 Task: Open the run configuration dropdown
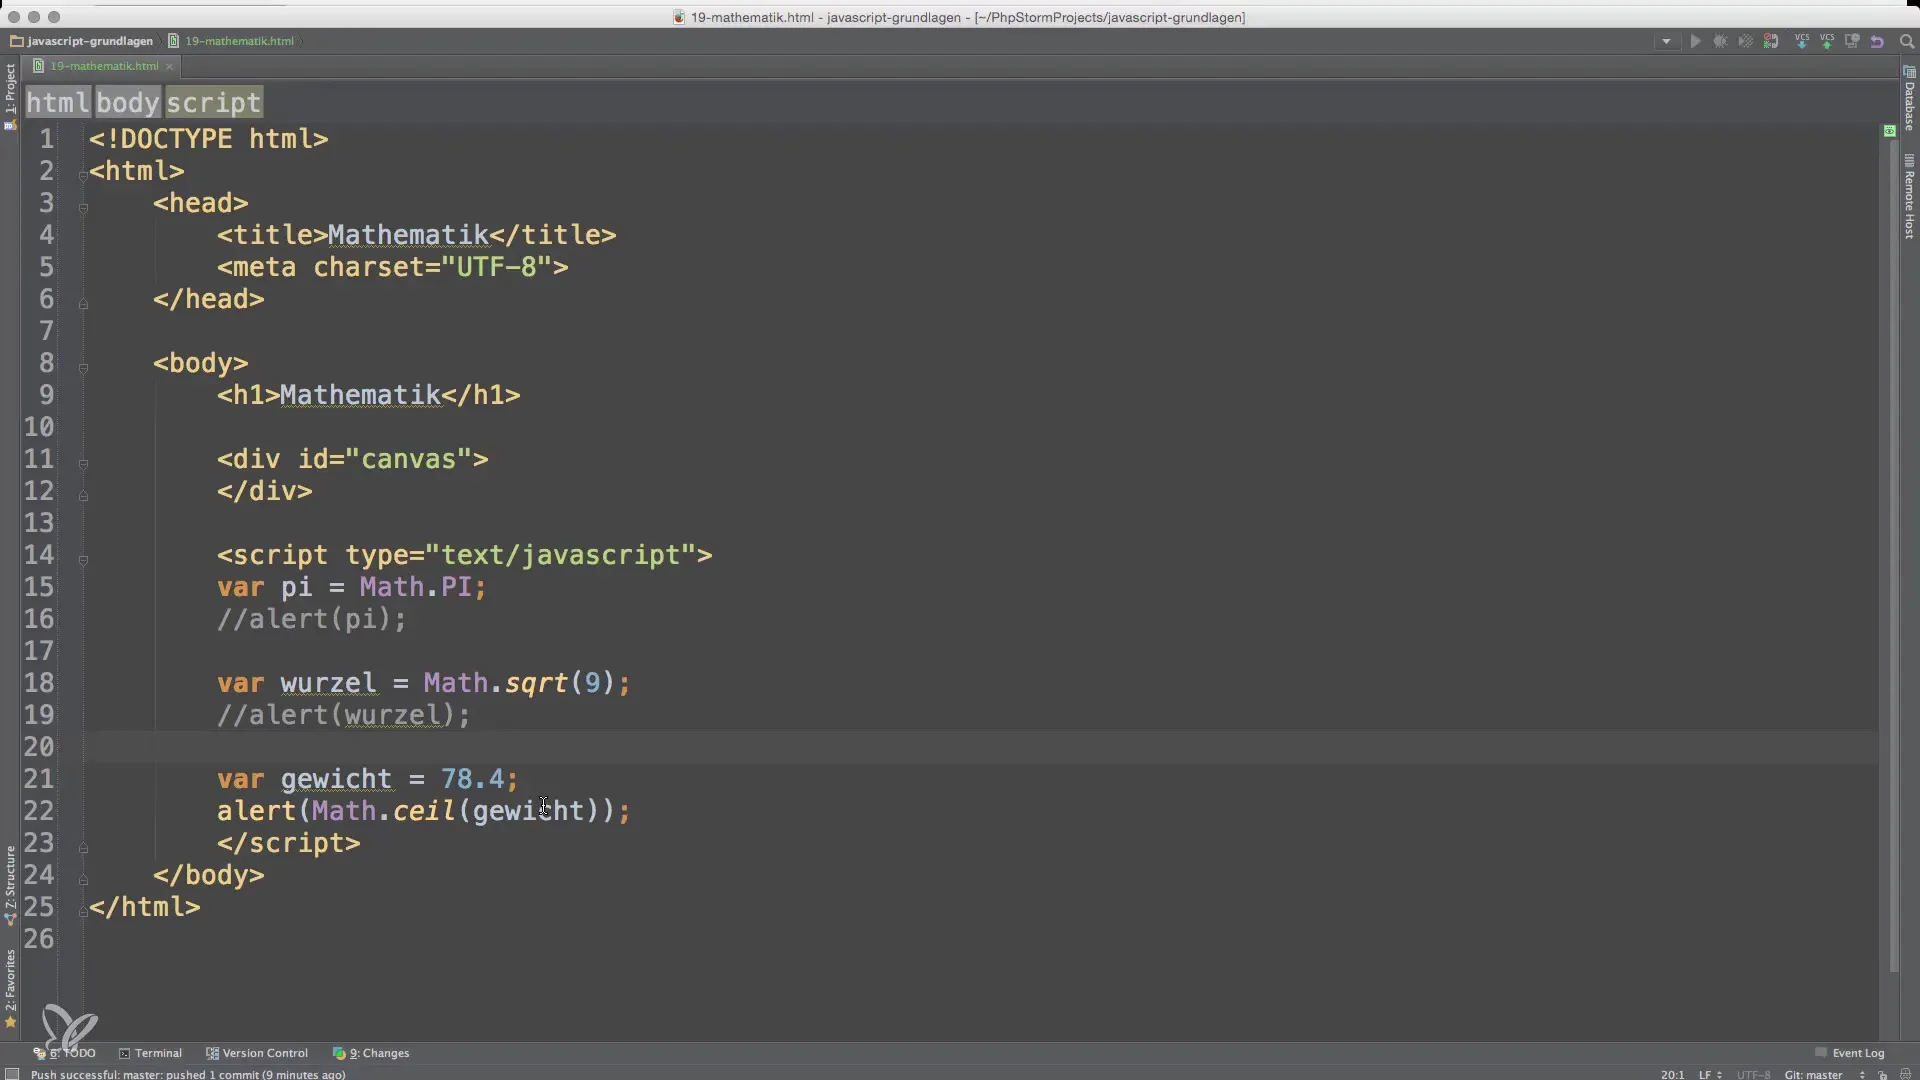[1666, 42]
